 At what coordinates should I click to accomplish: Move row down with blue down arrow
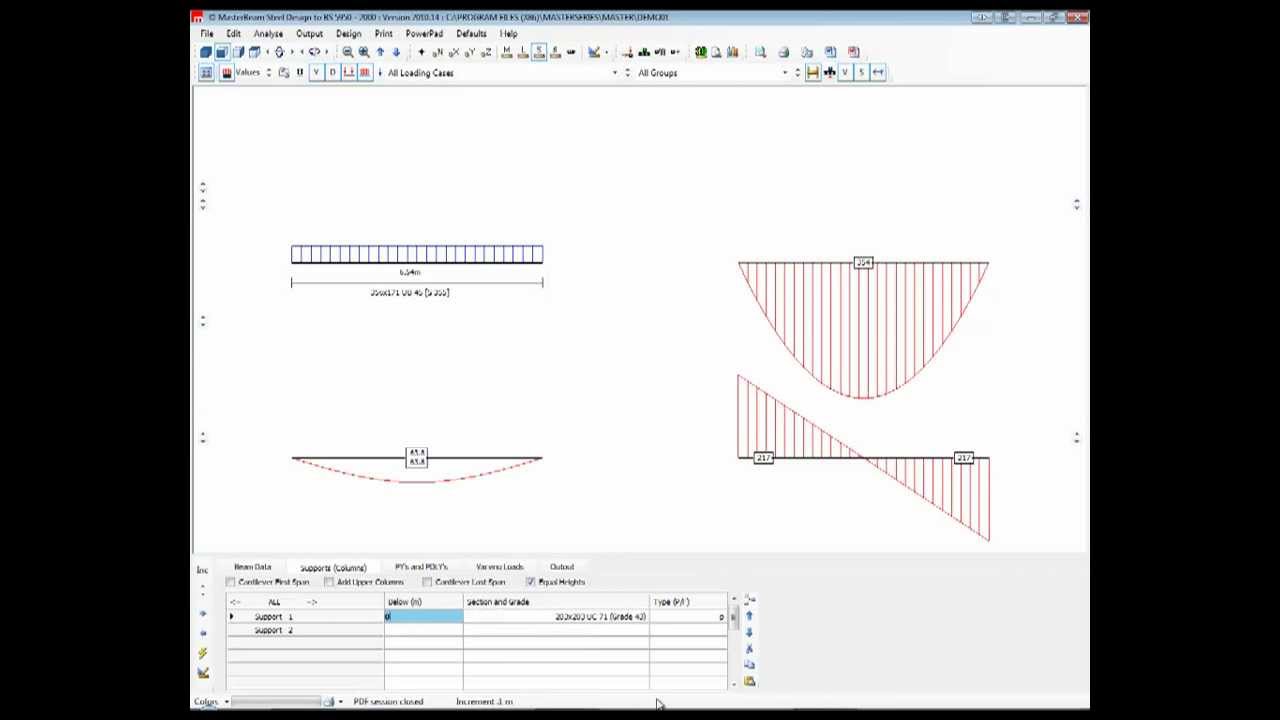[x=749, y=632]
